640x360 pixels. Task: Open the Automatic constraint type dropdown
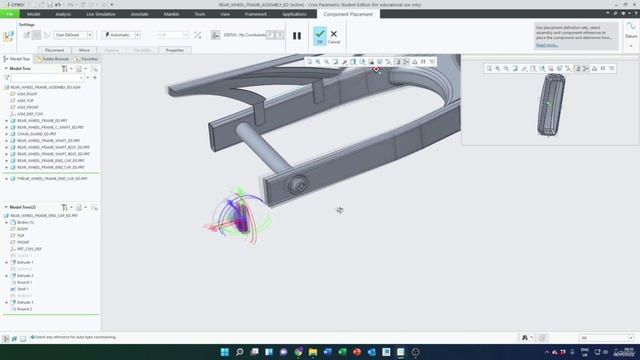tap(121, 35)
